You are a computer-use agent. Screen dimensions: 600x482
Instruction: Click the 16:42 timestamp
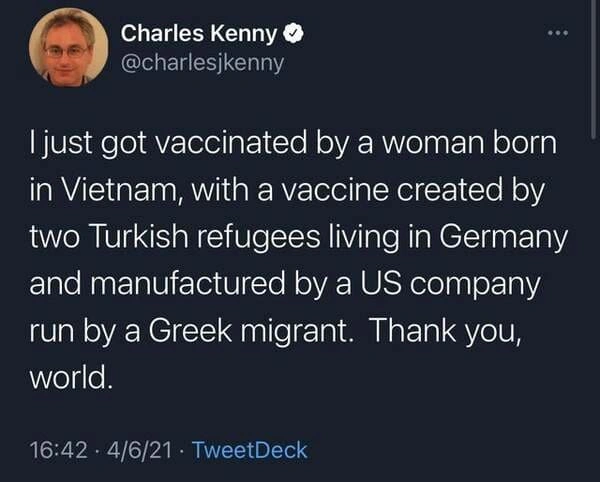tap(59, 450)
